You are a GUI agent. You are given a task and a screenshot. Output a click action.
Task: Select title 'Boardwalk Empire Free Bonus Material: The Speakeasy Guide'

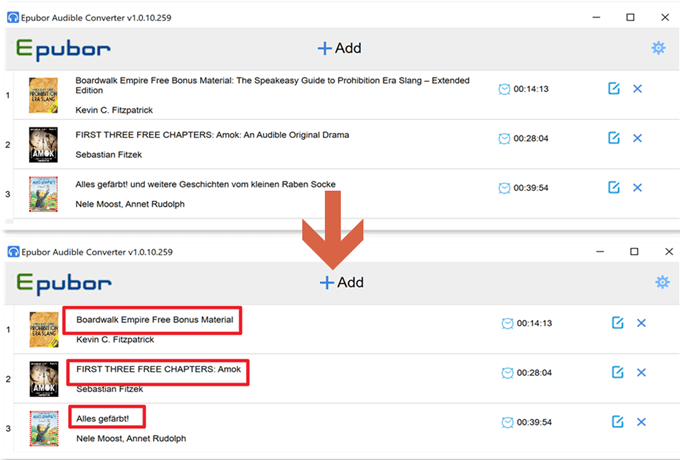pos(272,85)
